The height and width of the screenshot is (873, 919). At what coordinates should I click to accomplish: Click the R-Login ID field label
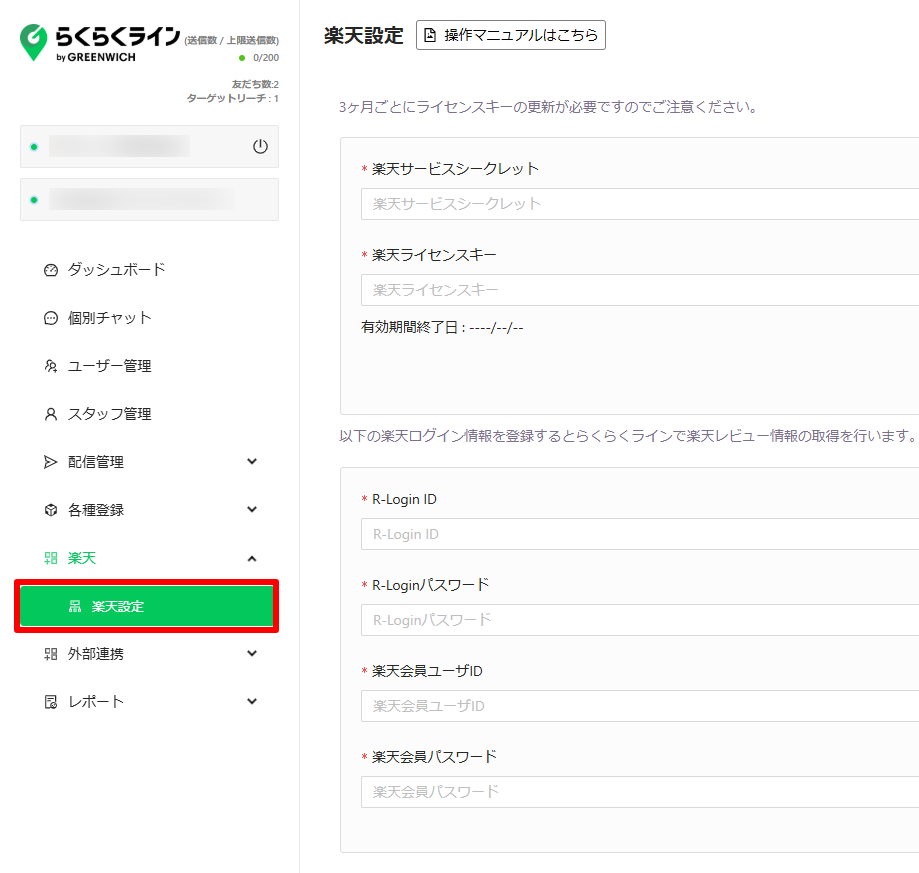coord(404,499)
